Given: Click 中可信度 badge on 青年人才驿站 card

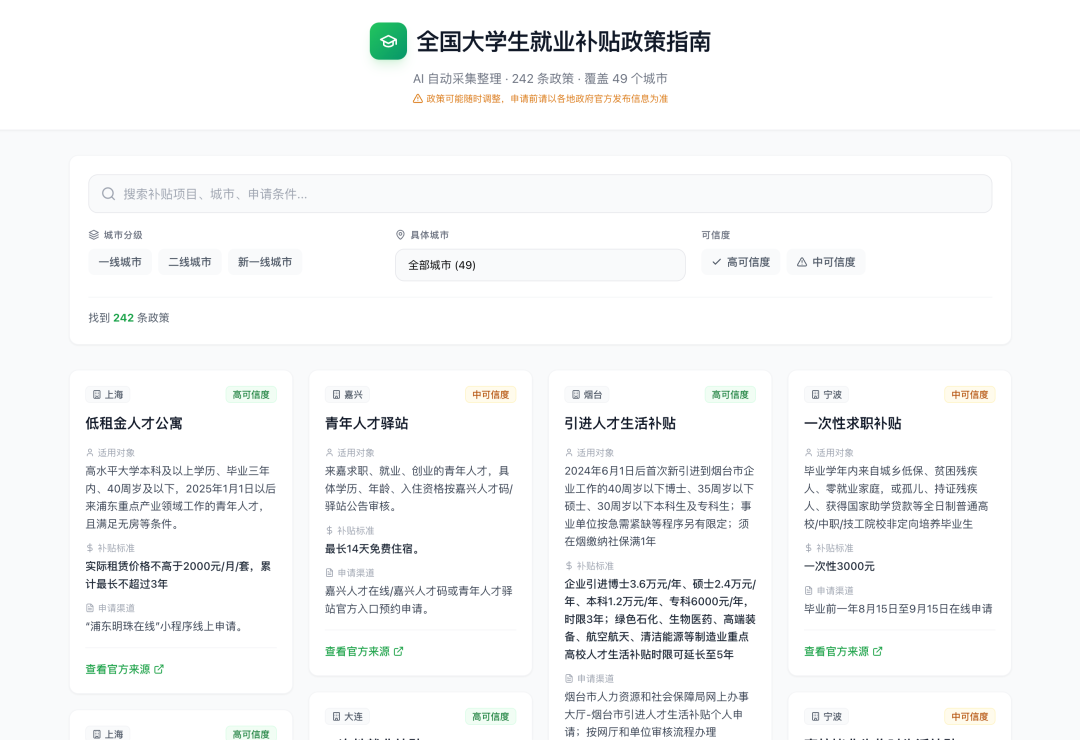Looking at the screenshot, I should (x=490, y=395).
